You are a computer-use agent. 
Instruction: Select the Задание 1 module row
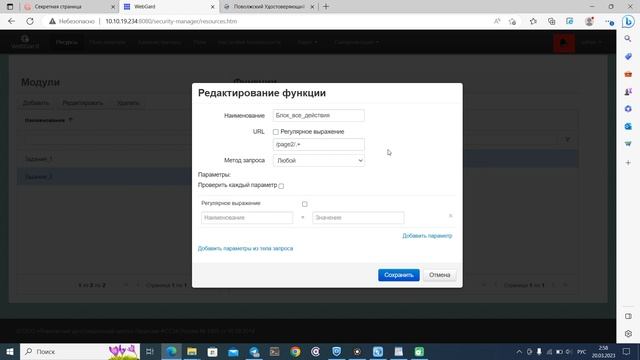point(104,159)
